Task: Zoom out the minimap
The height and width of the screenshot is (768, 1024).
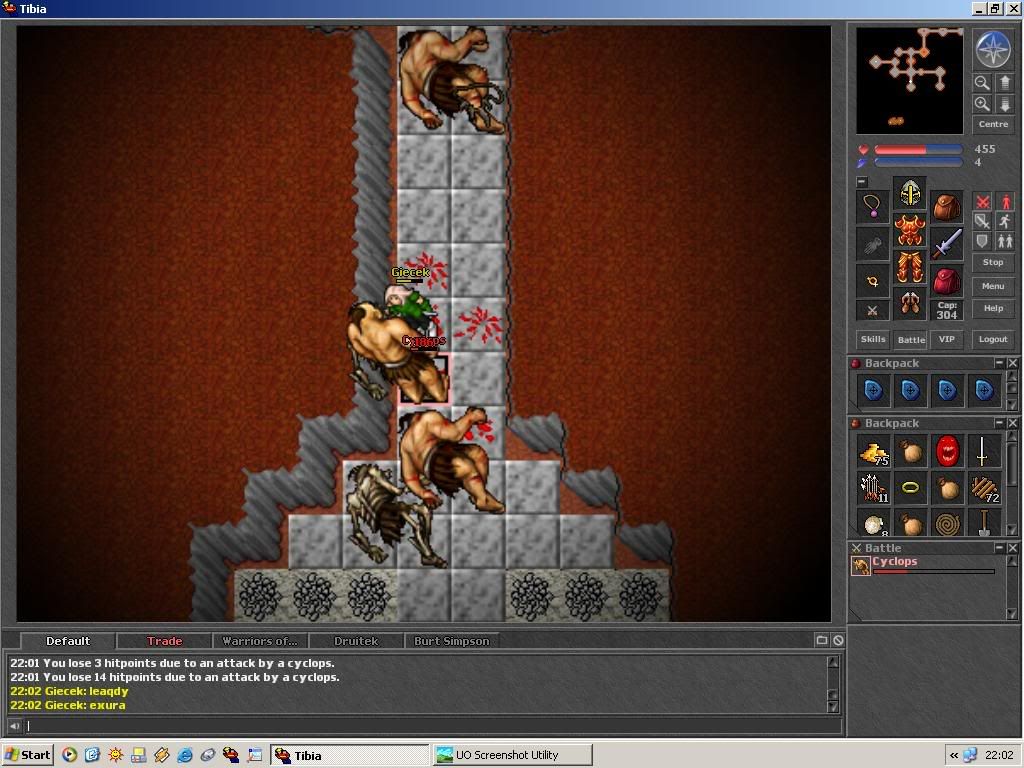Action: tap(982, 83)
